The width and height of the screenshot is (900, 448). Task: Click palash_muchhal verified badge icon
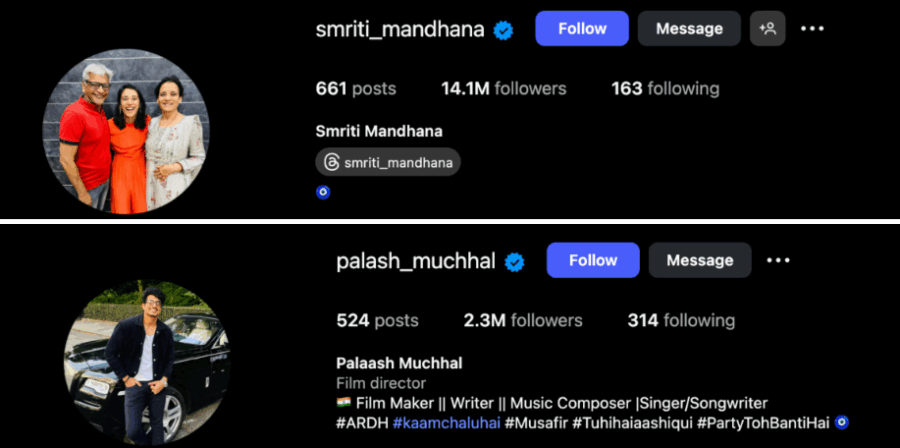pos(514,262)
